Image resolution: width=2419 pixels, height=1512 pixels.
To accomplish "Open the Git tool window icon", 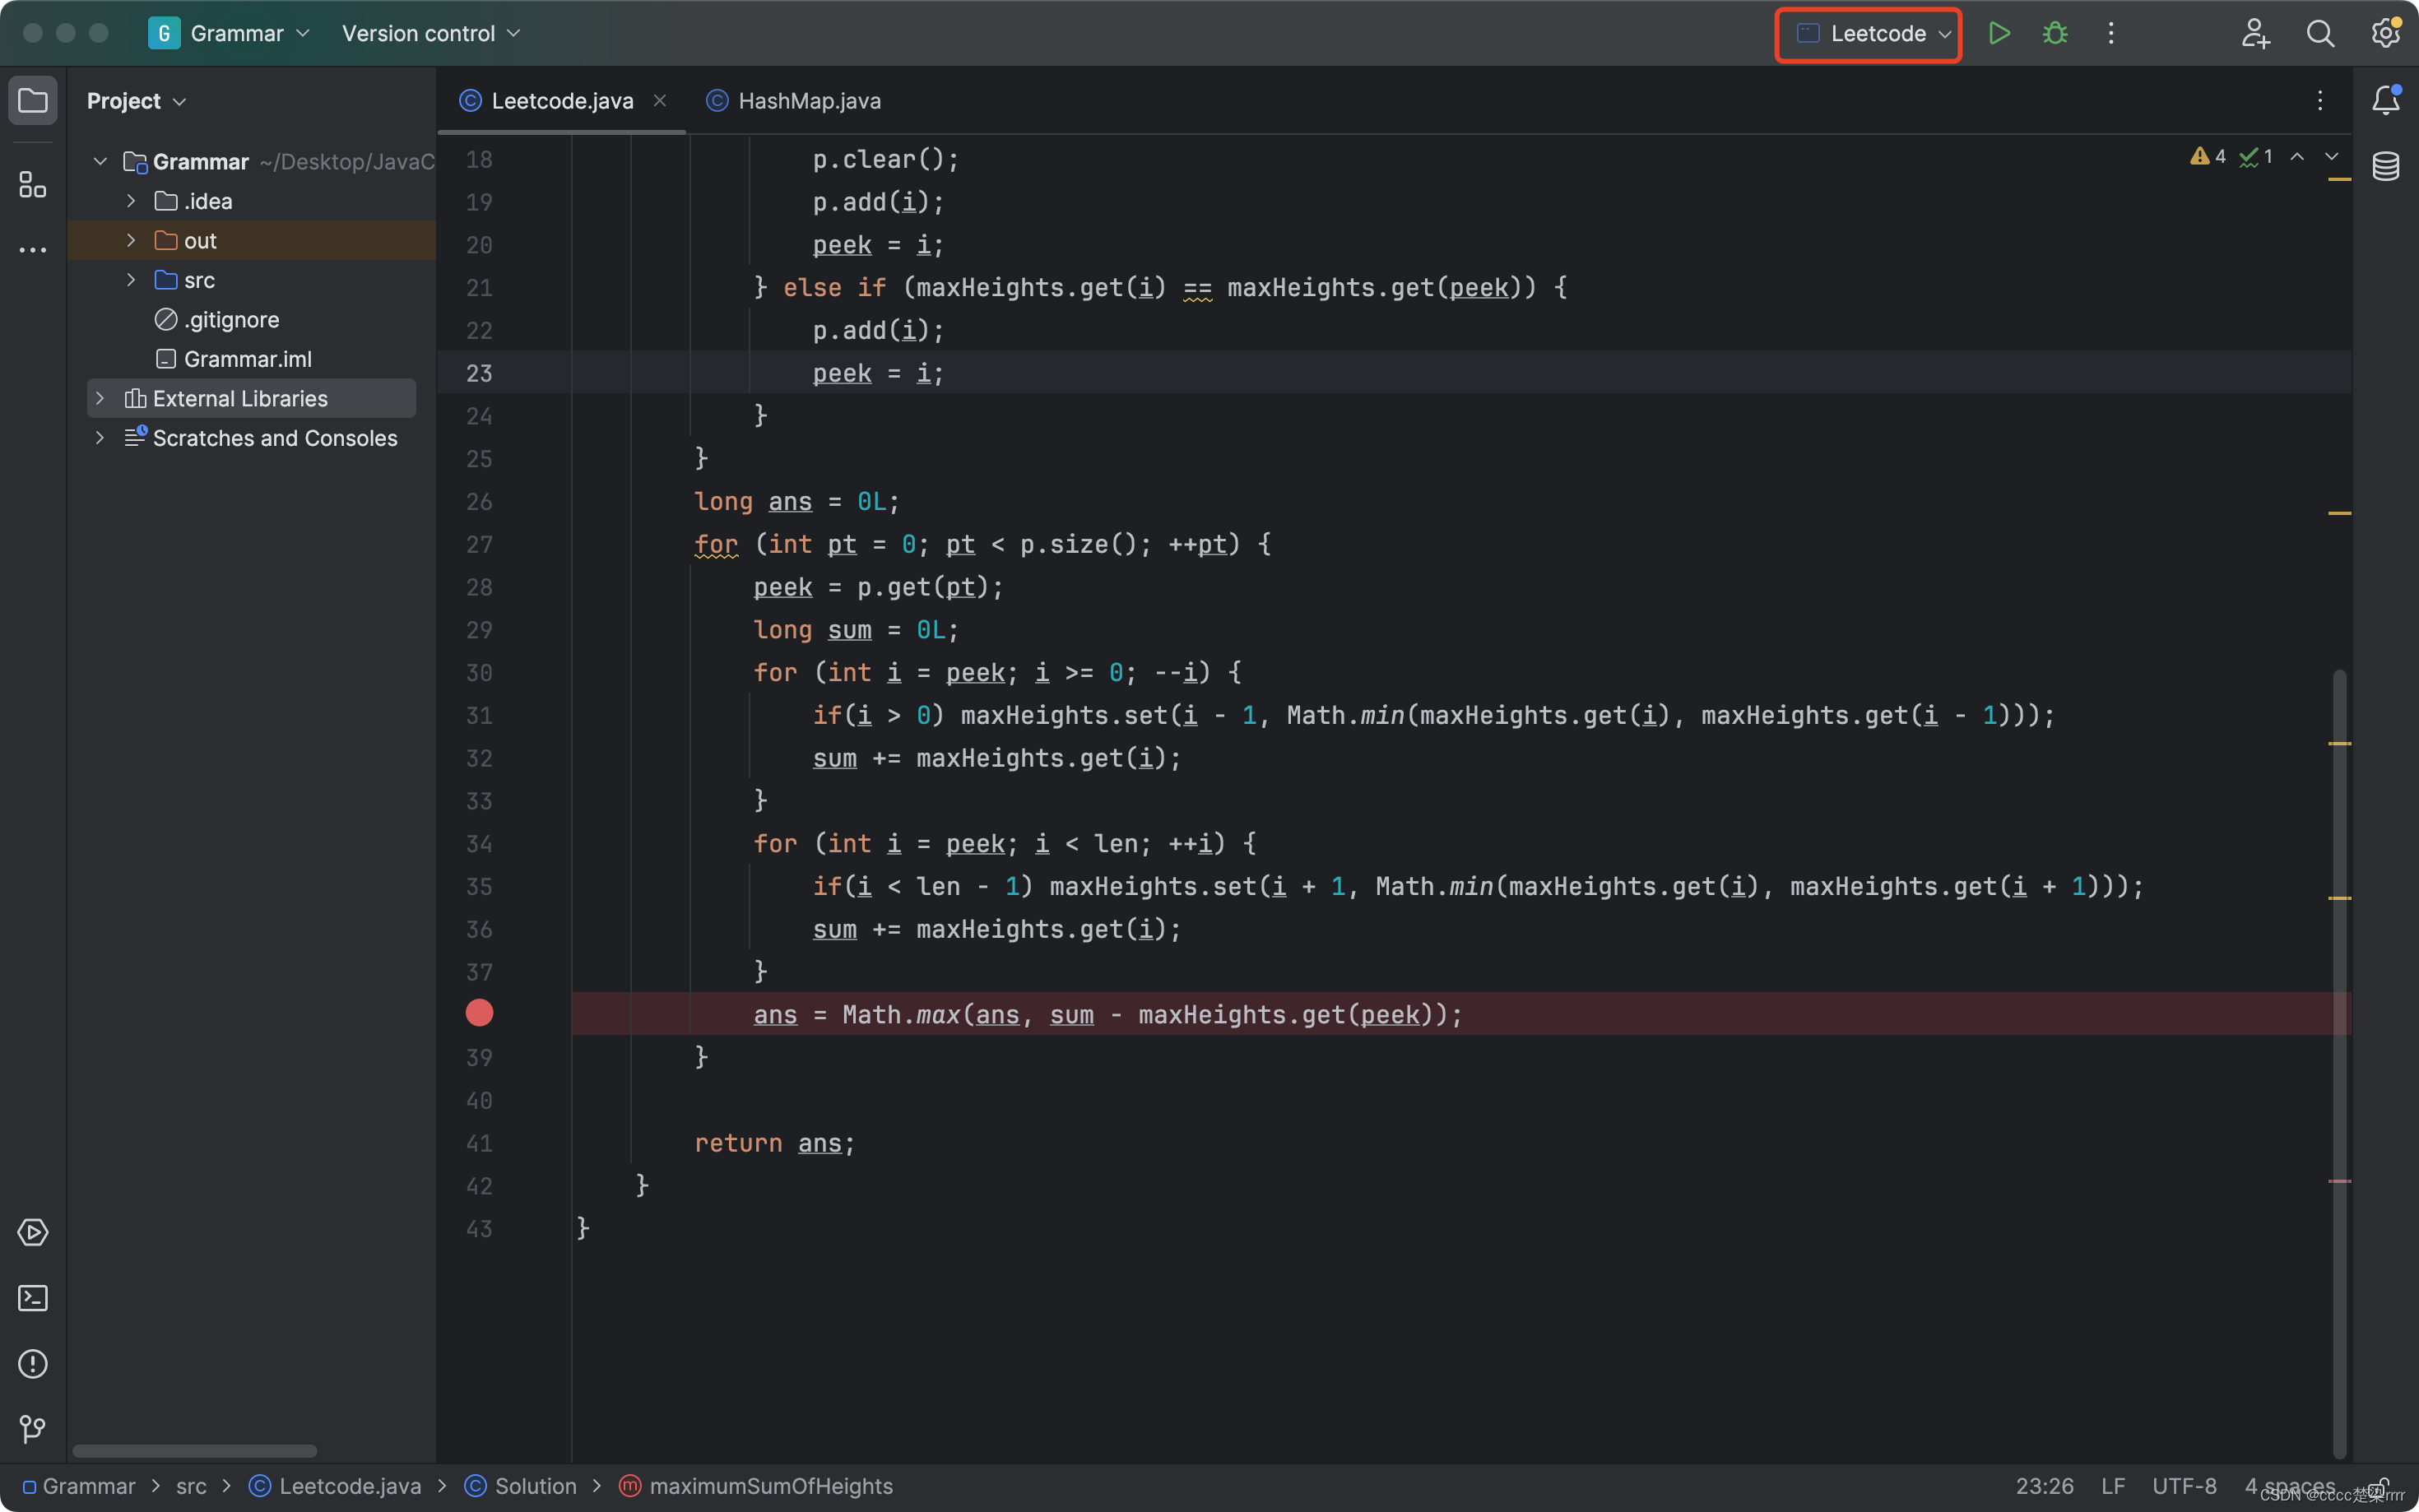I will (x=33, y=1429).
